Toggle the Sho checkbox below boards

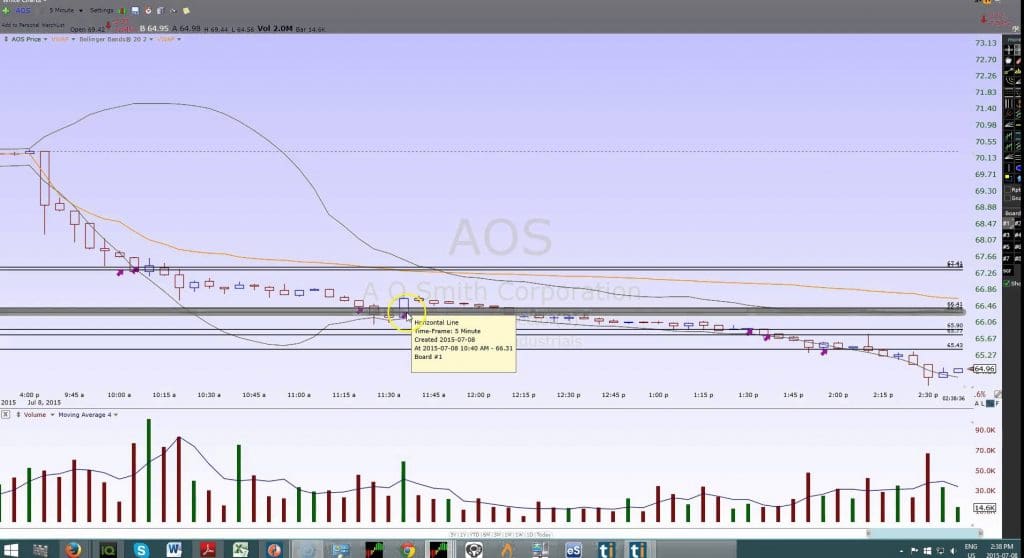1007,283
